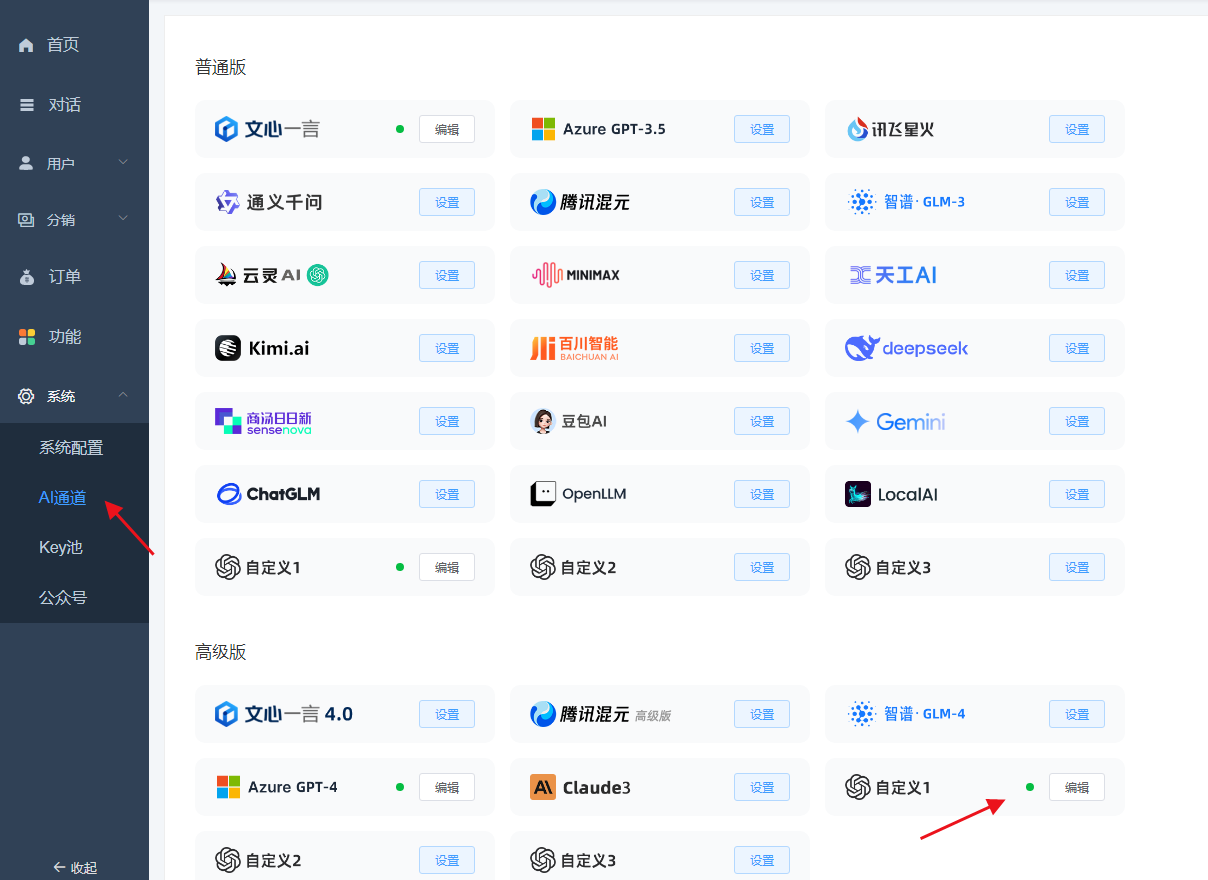
Task: Expand the 用户 menu chevron
Action: pyautogui.click(x=123, y=162)
